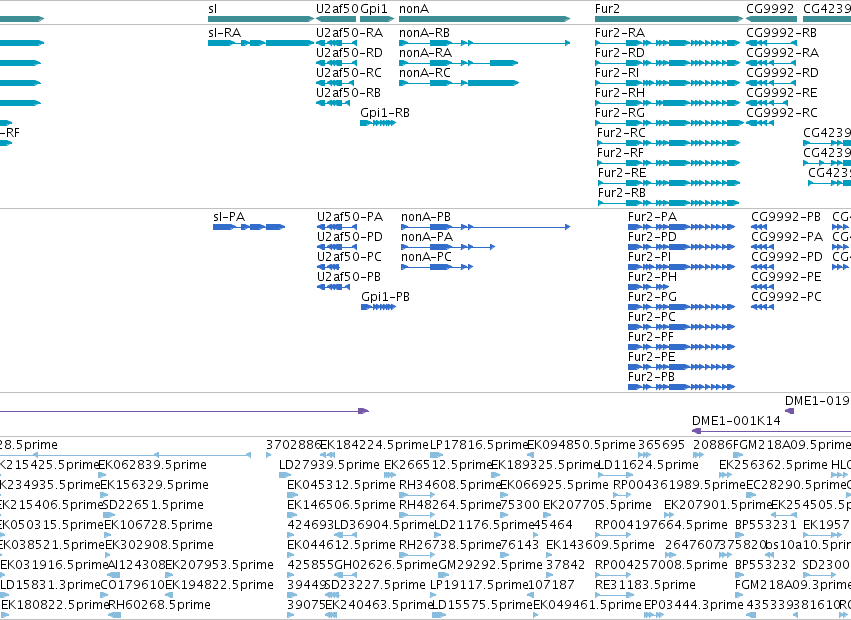Open transcript CG9992-RD

click(783, 73)
